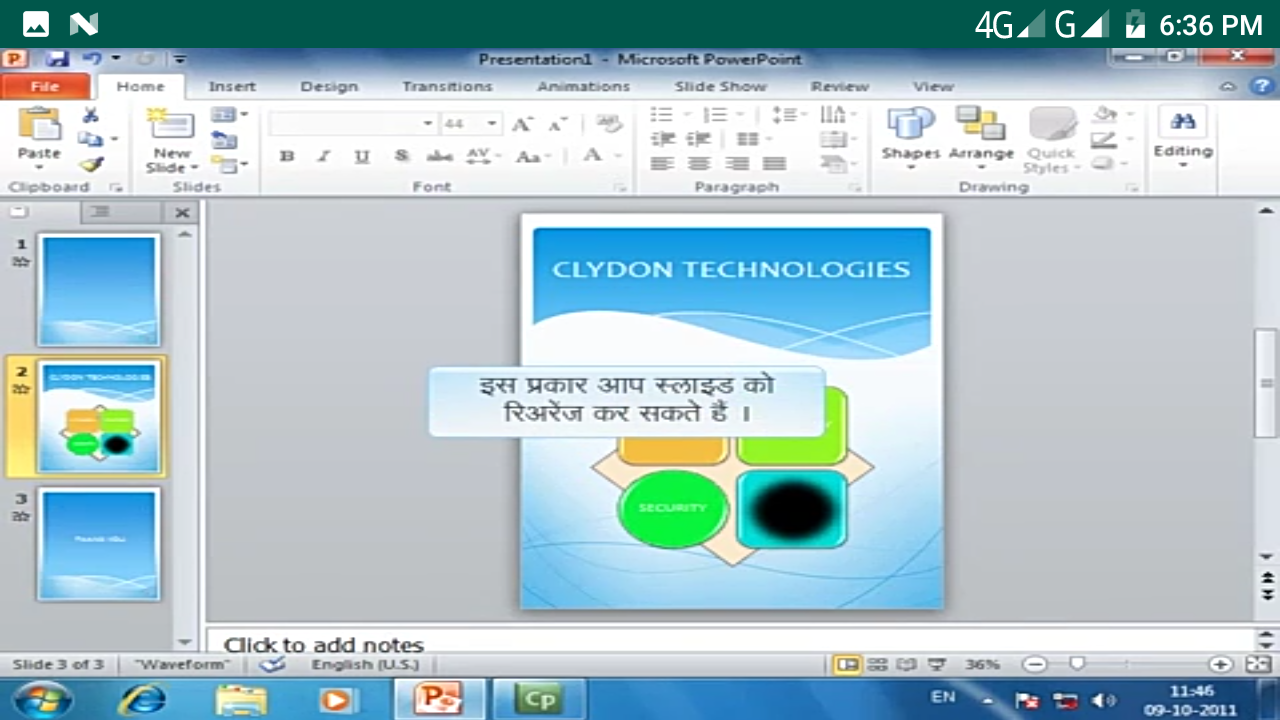
Task: Open the font size dropdown showing 44
Action: click(492, 124)
